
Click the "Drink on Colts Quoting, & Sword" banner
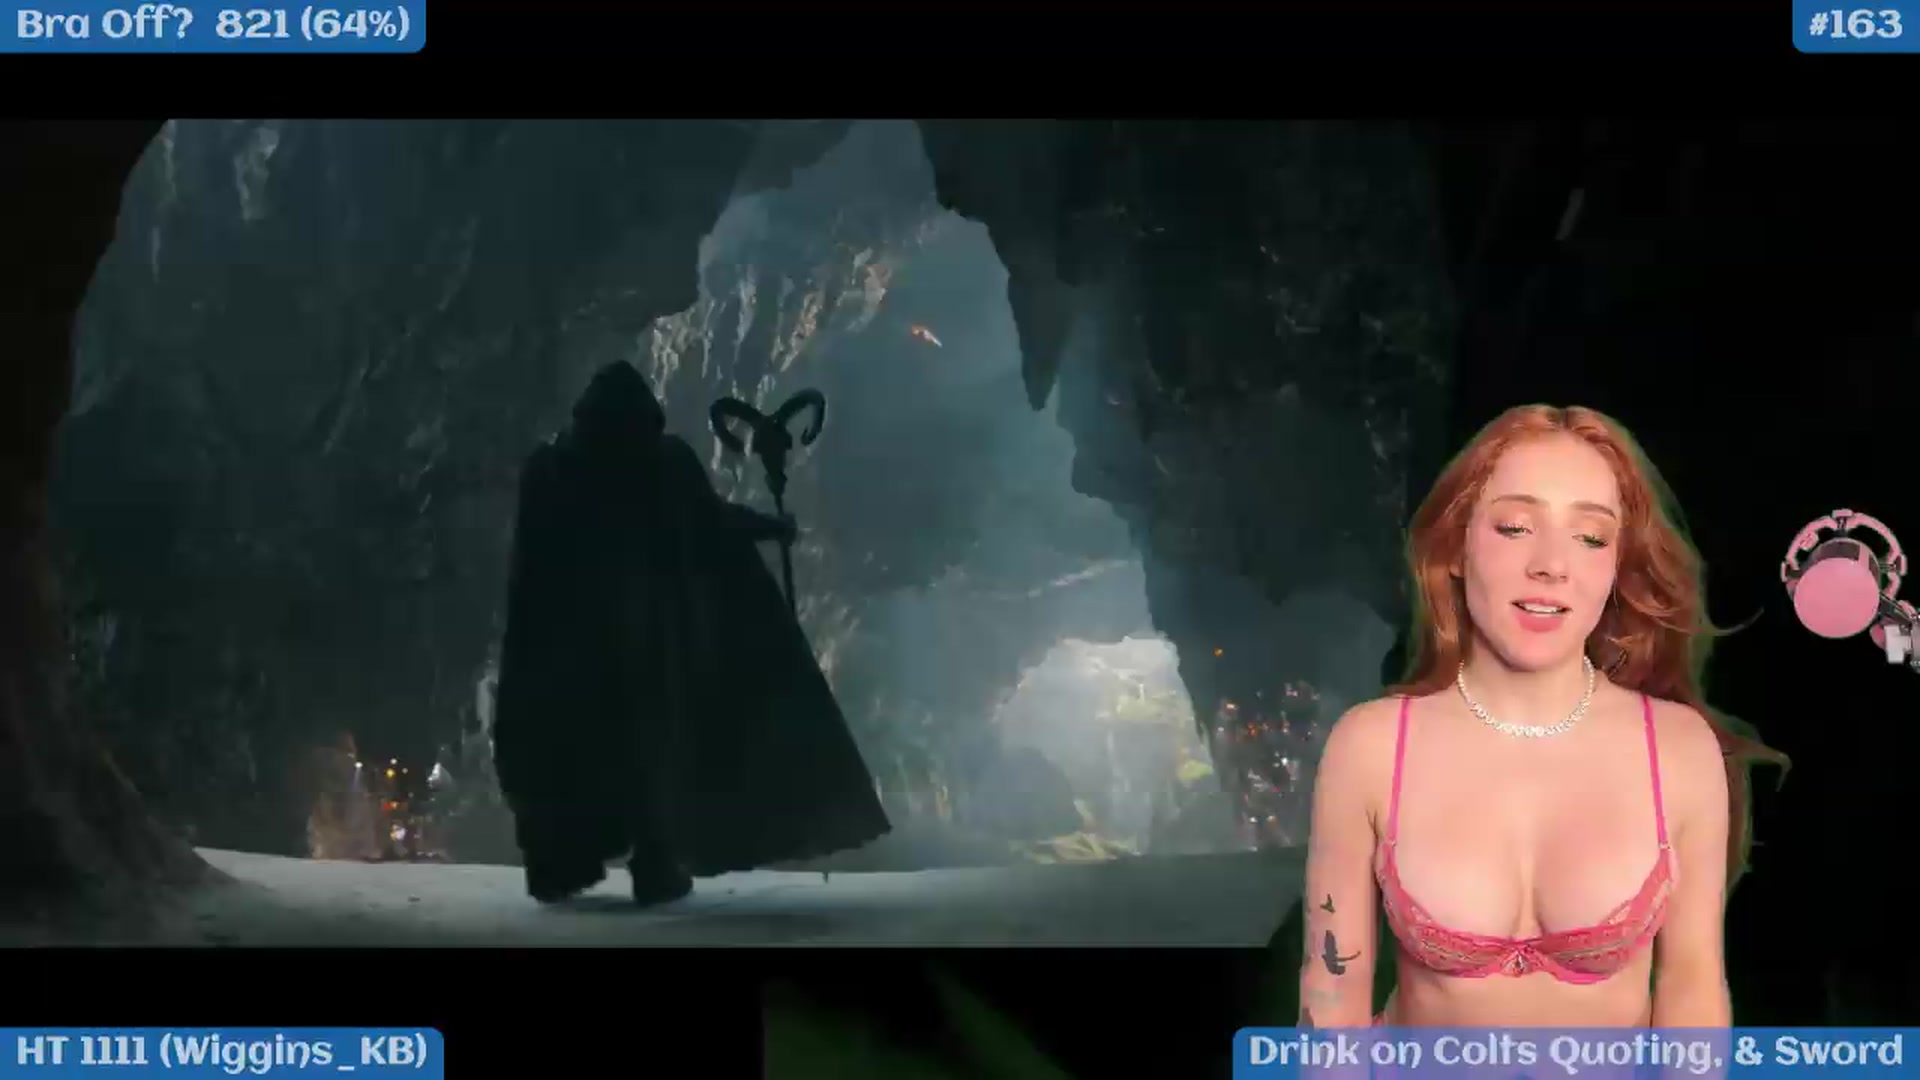pyautogui.click(x=1575, y=1053)
